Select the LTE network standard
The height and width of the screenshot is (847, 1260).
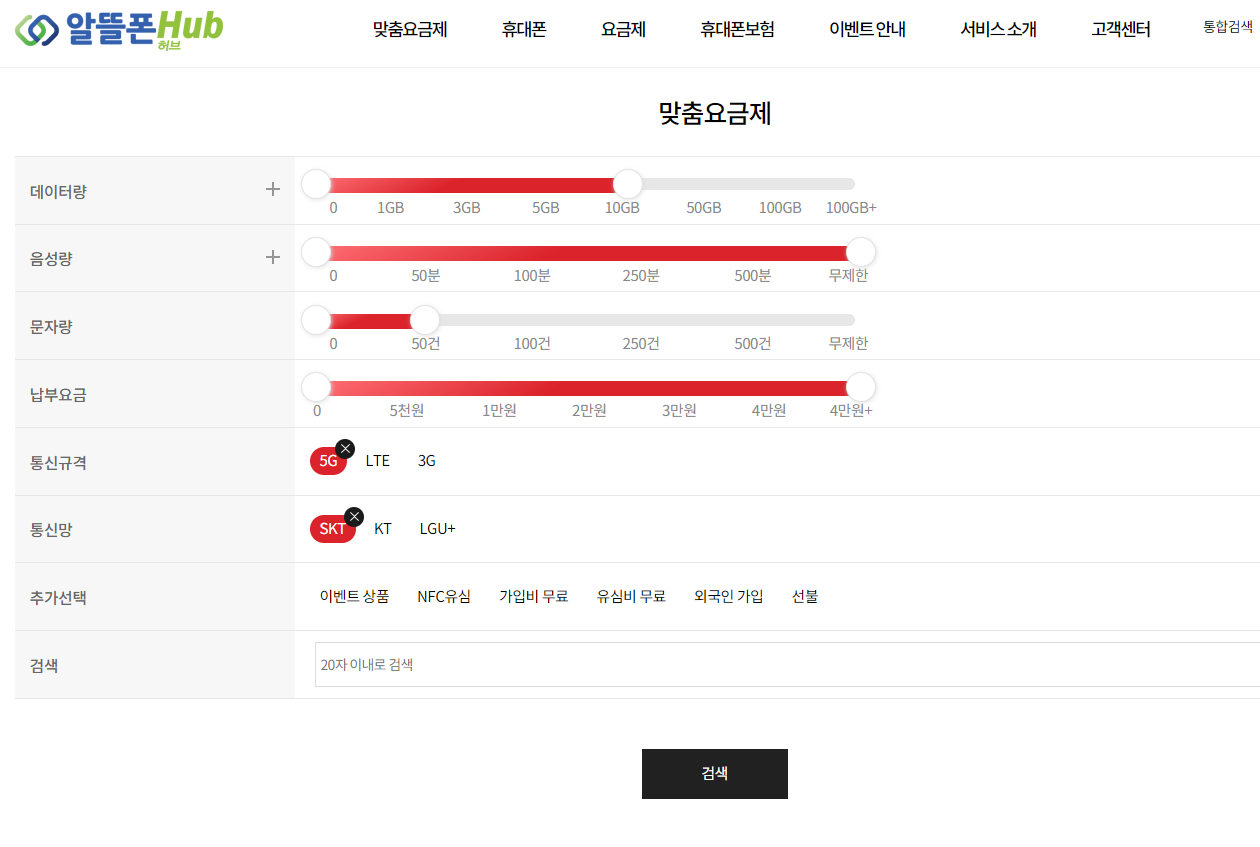tap(378, 461)
